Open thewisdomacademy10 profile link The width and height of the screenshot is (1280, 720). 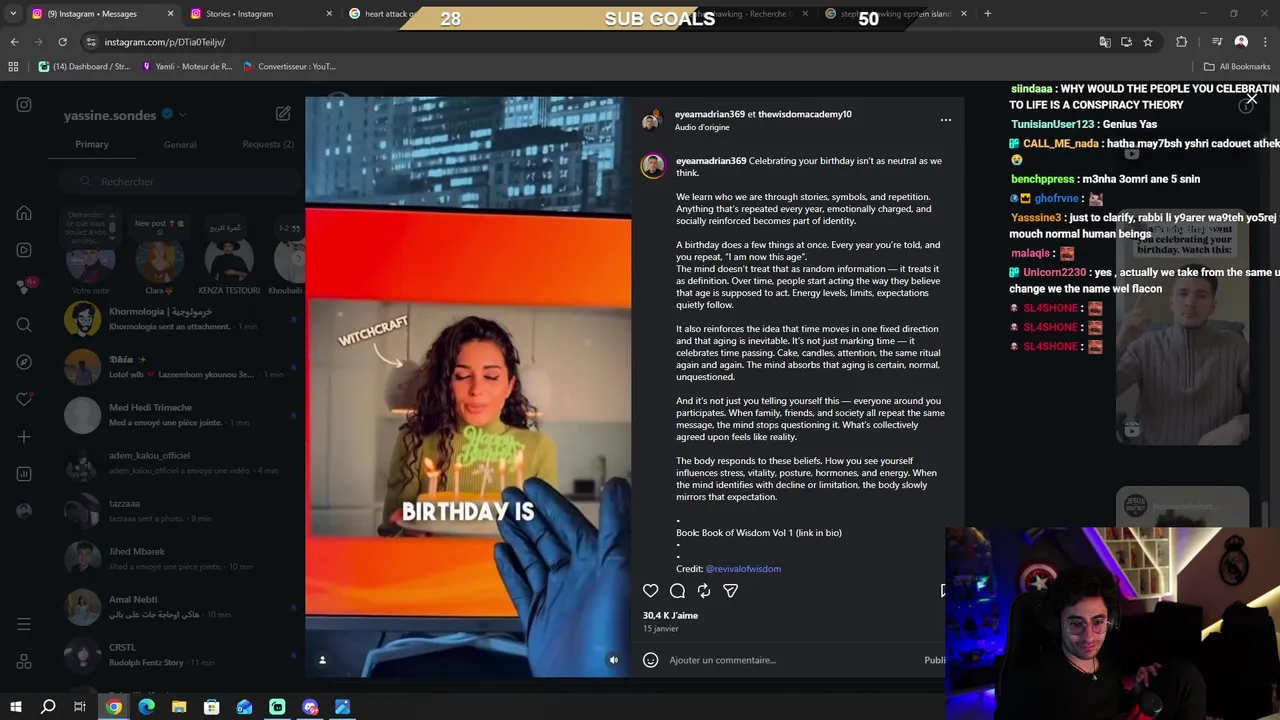(x=805, y=114)
